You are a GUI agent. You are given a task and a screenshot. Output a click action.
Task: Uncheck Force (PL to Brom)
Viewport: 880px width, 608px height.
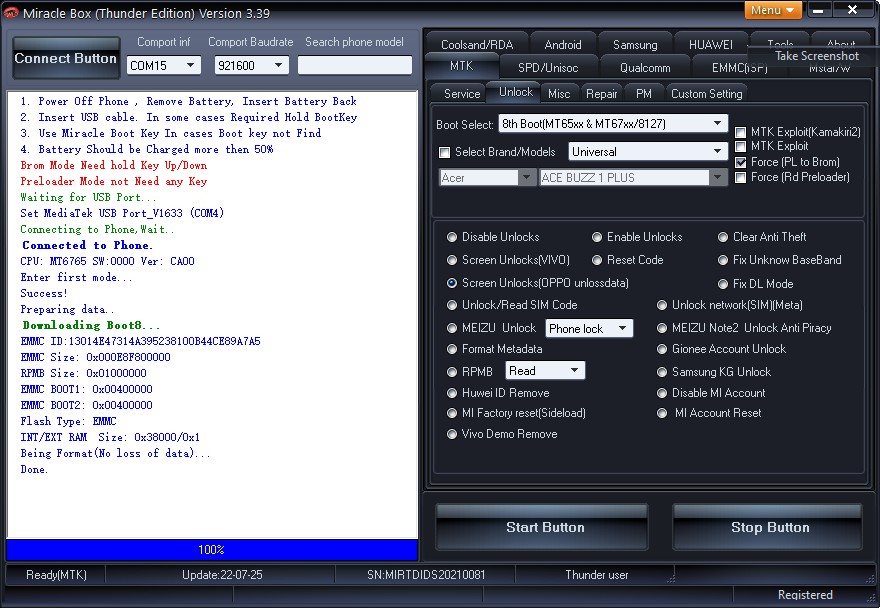[740, 162]
